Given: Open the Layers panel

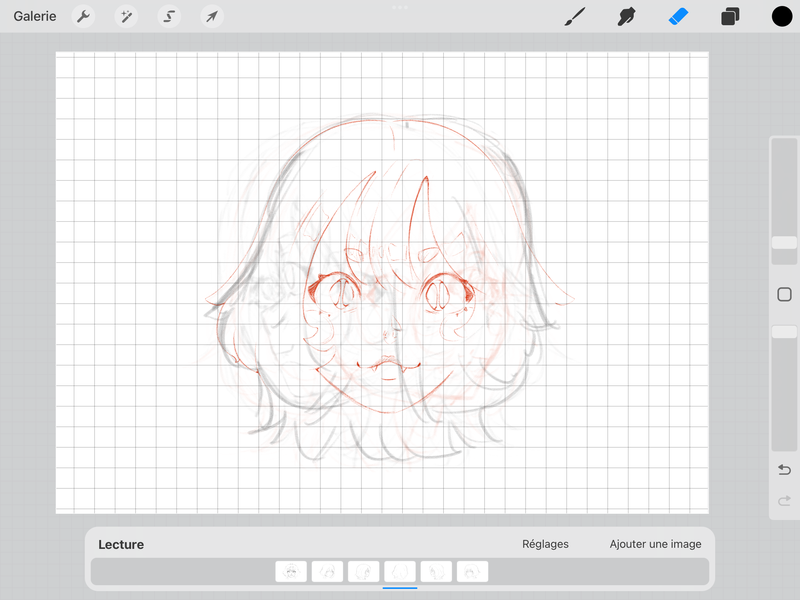Looking at the screenshot, I should (x=730, y=17).
